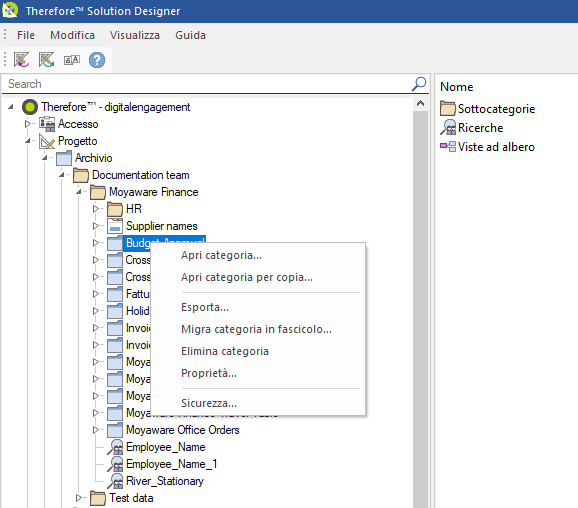
Task: Select Migra categoria in fascicolo...
Action: point(258,329)
